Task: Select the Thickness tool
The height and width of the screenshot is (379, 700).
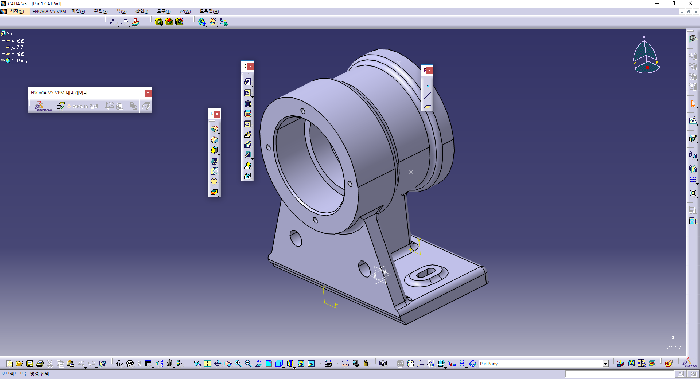Action: point(214,171)
